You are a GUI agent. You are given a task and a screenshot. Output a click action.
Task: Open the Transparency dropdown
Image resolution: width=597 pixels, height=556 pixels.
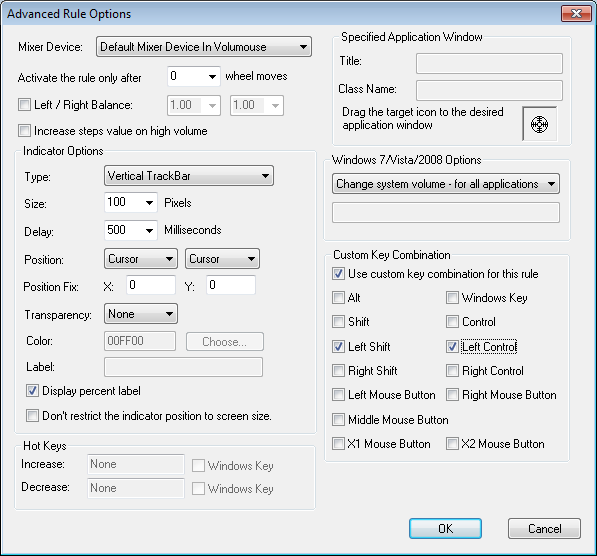[141, 314]
